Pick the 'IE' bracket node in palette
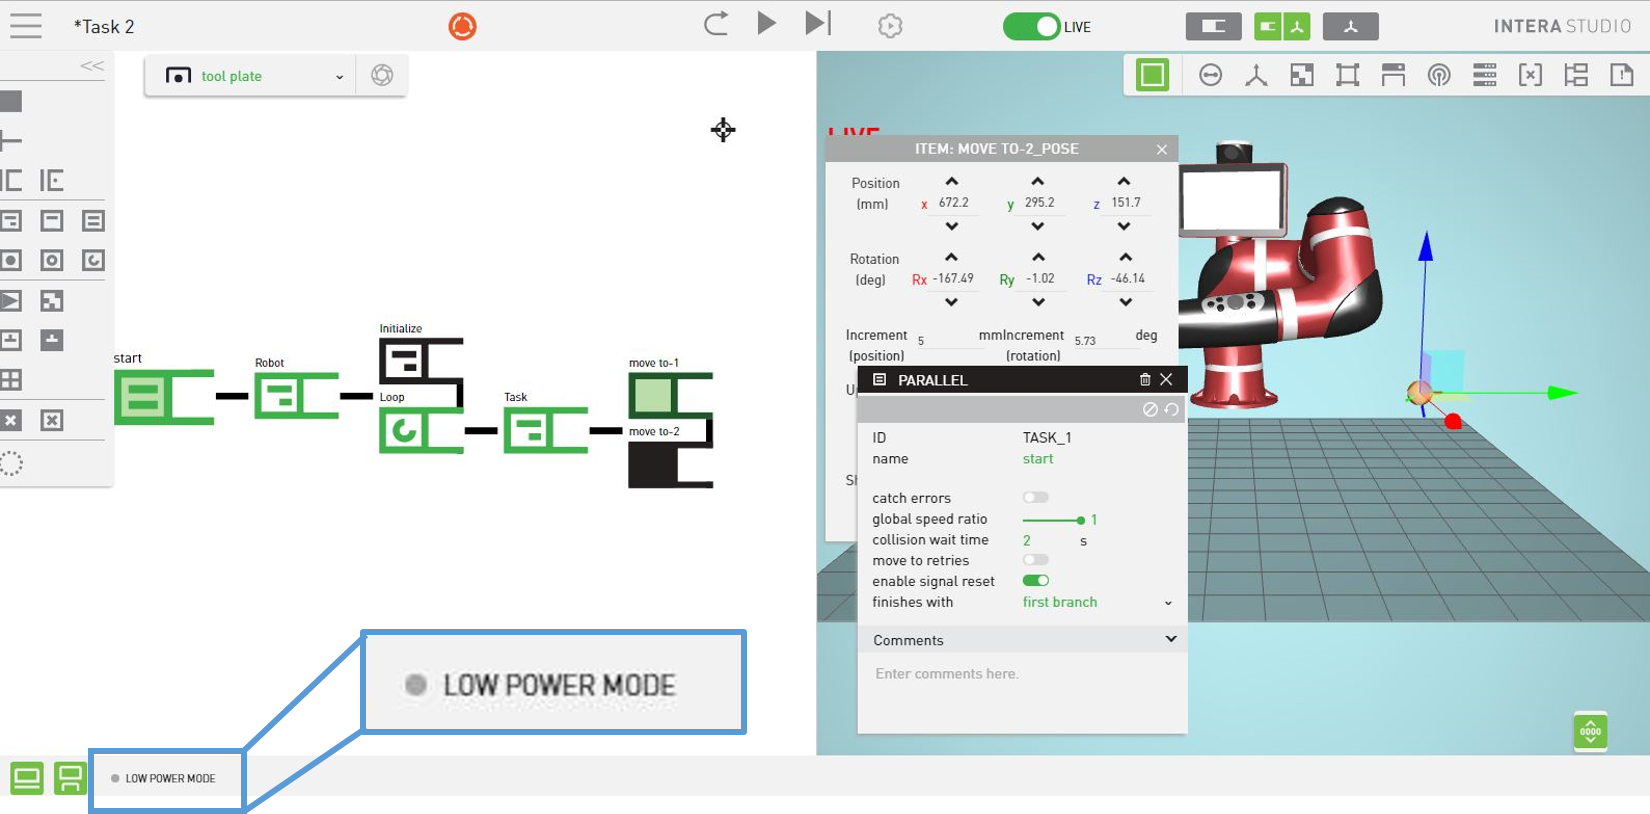This screenshot has height=814, width=1650. click(52, 180)
